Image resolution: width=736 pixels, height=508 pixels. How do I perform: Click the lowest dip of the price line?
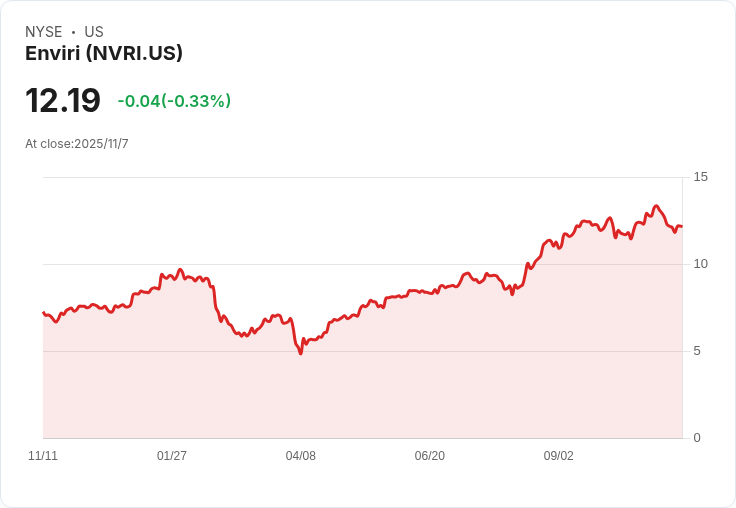pos(300,353)
